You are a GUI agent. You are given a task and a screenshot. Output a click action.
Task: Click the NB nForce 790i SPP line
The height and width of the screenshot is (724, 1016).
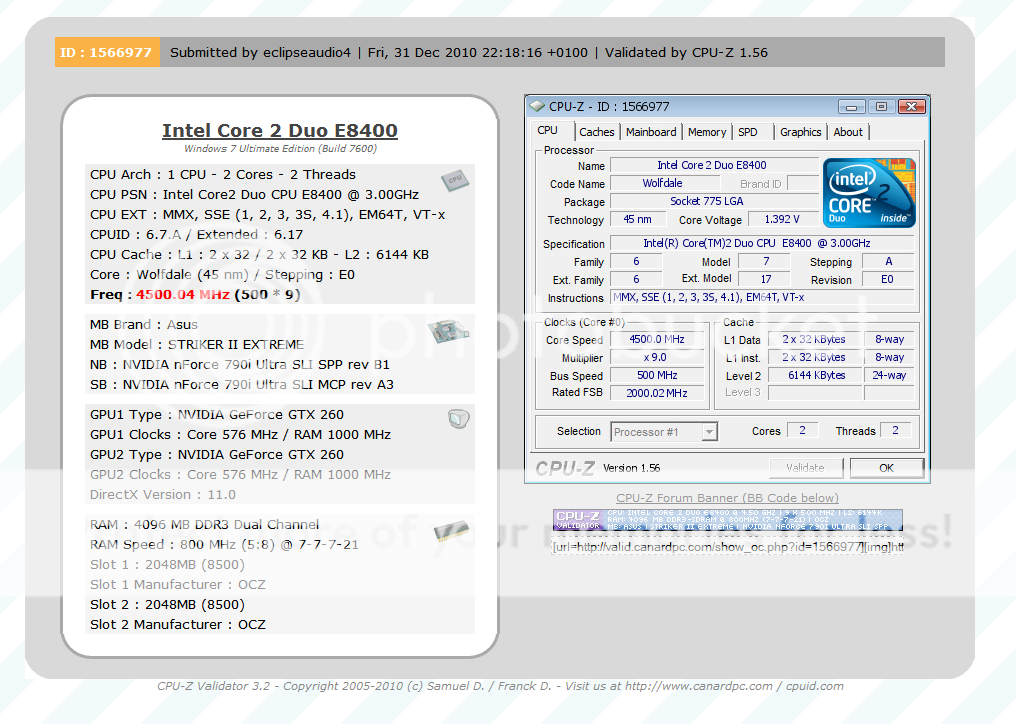tap(240, 365)
